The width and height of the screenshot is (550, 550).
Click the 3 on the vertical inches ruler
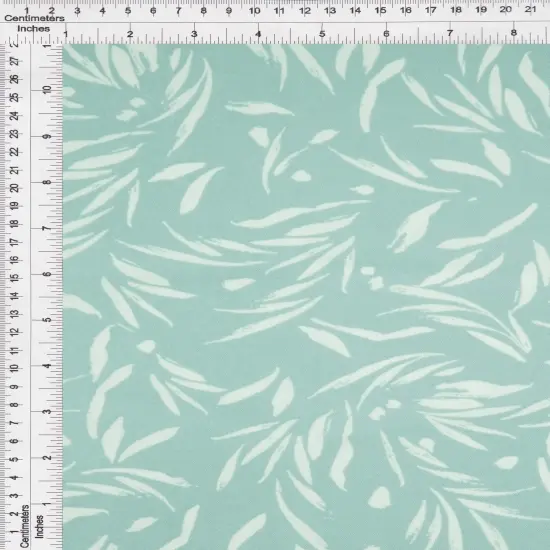47,411
